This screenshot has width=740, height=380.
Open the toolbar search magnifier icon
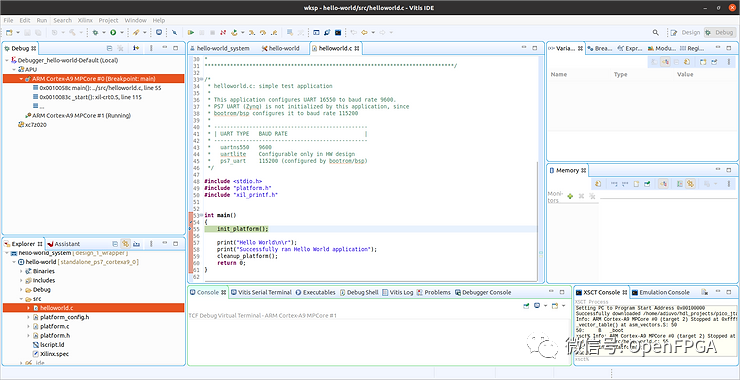click(656, 33)
